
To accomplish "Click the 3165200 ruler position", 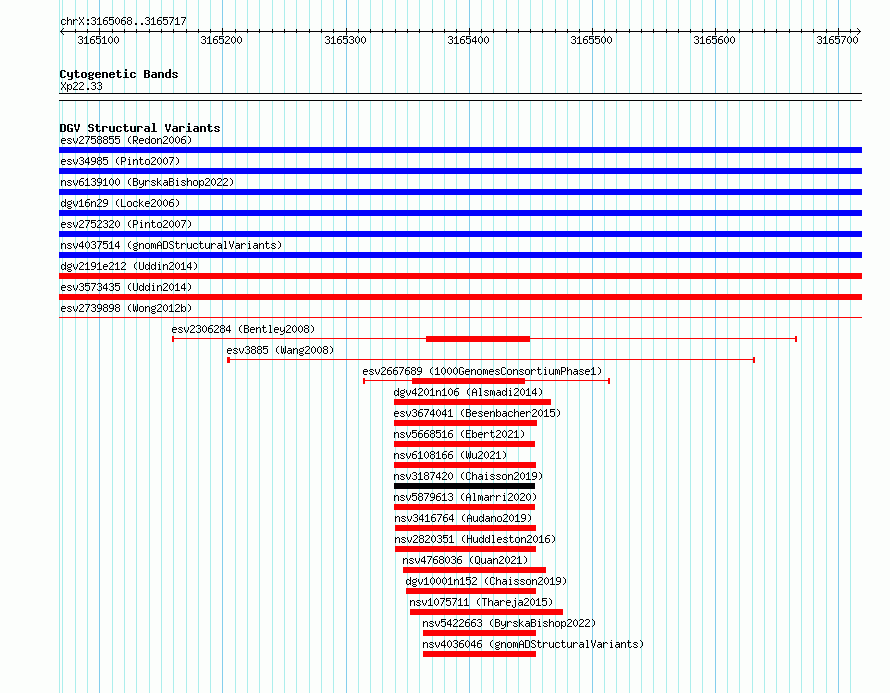I will (221, 40).
